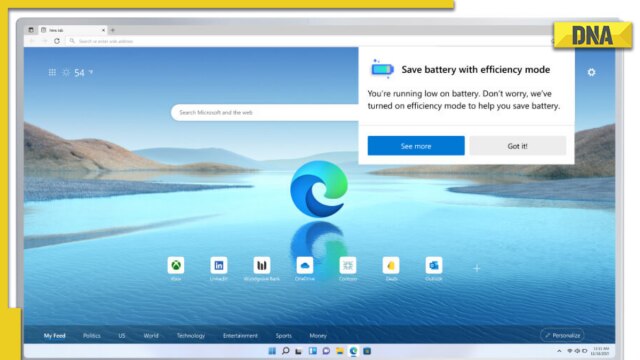Image resolution: width=640 pixels, height=360 pixels.
Task: Add a new quick link with plus icon
Action: pyautogui.click(x=477, y=268)
